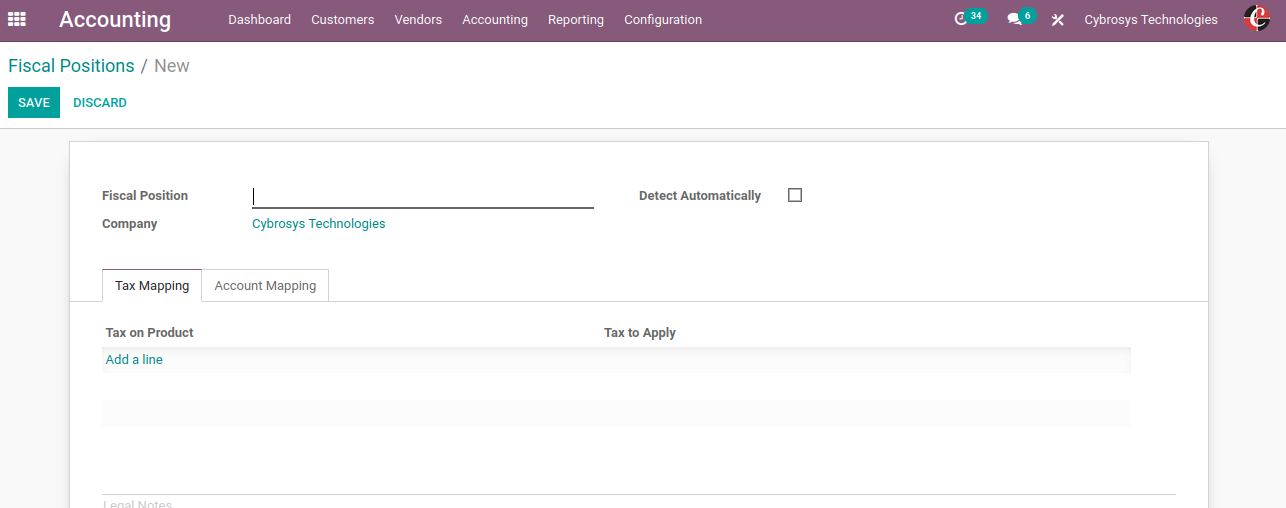Click the Fiscal Position field label

point(145,196)
